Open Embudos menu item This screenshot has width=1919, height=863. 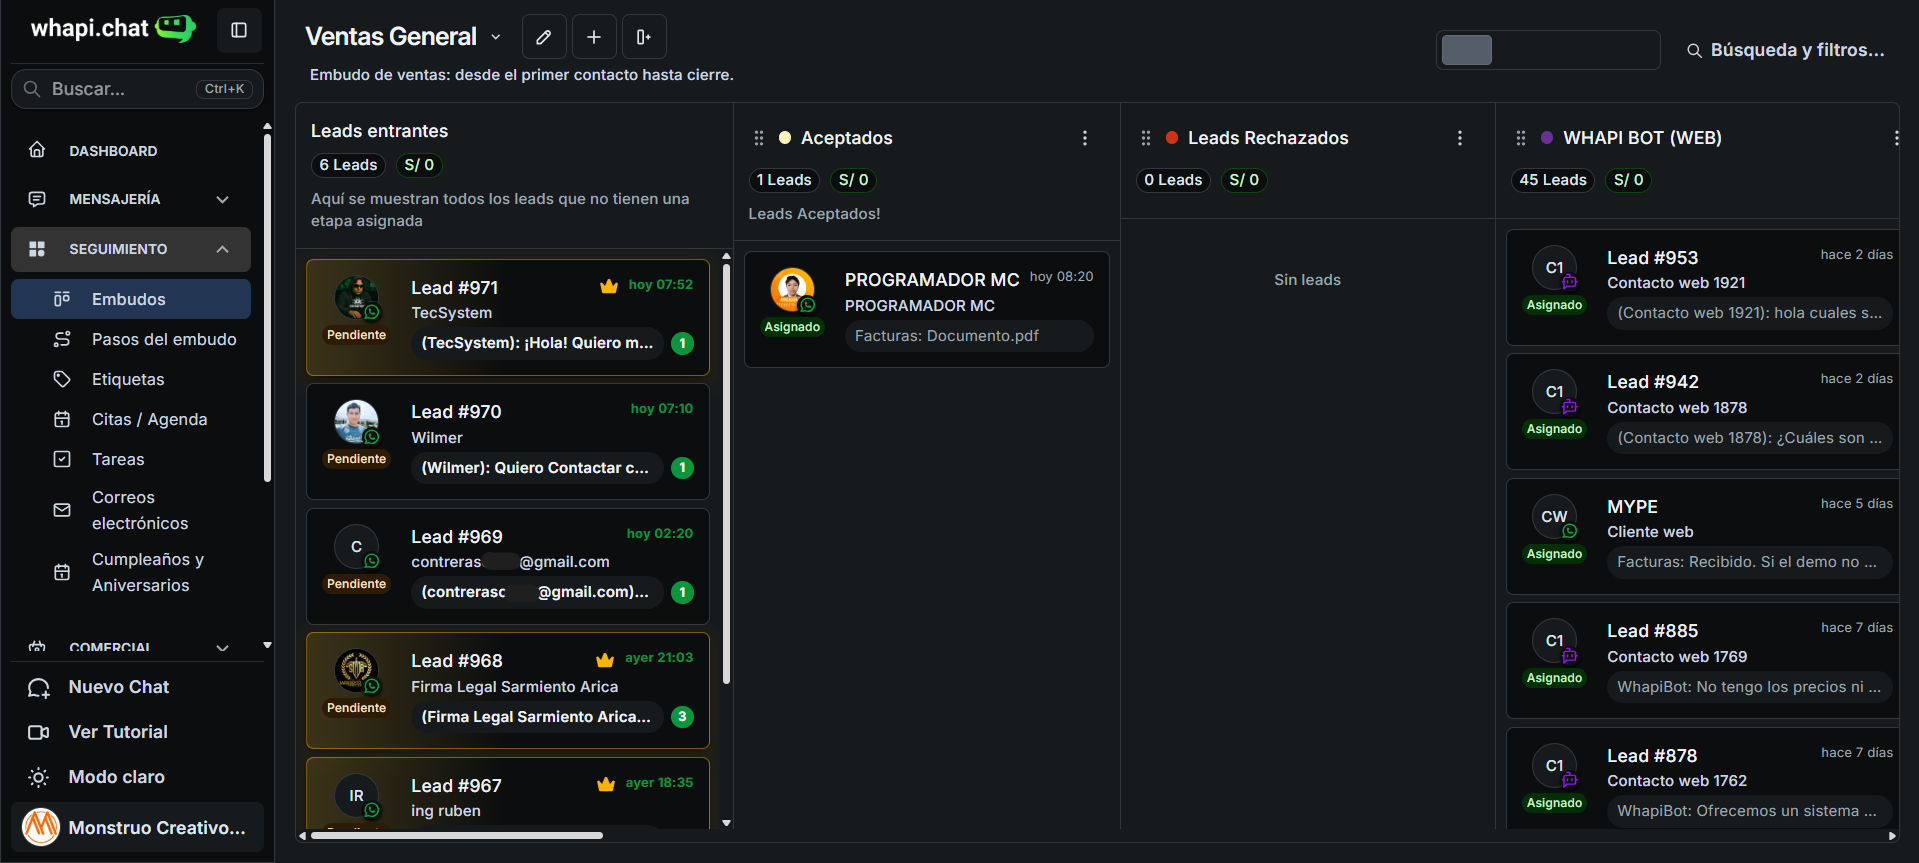(x=131, y=299)
